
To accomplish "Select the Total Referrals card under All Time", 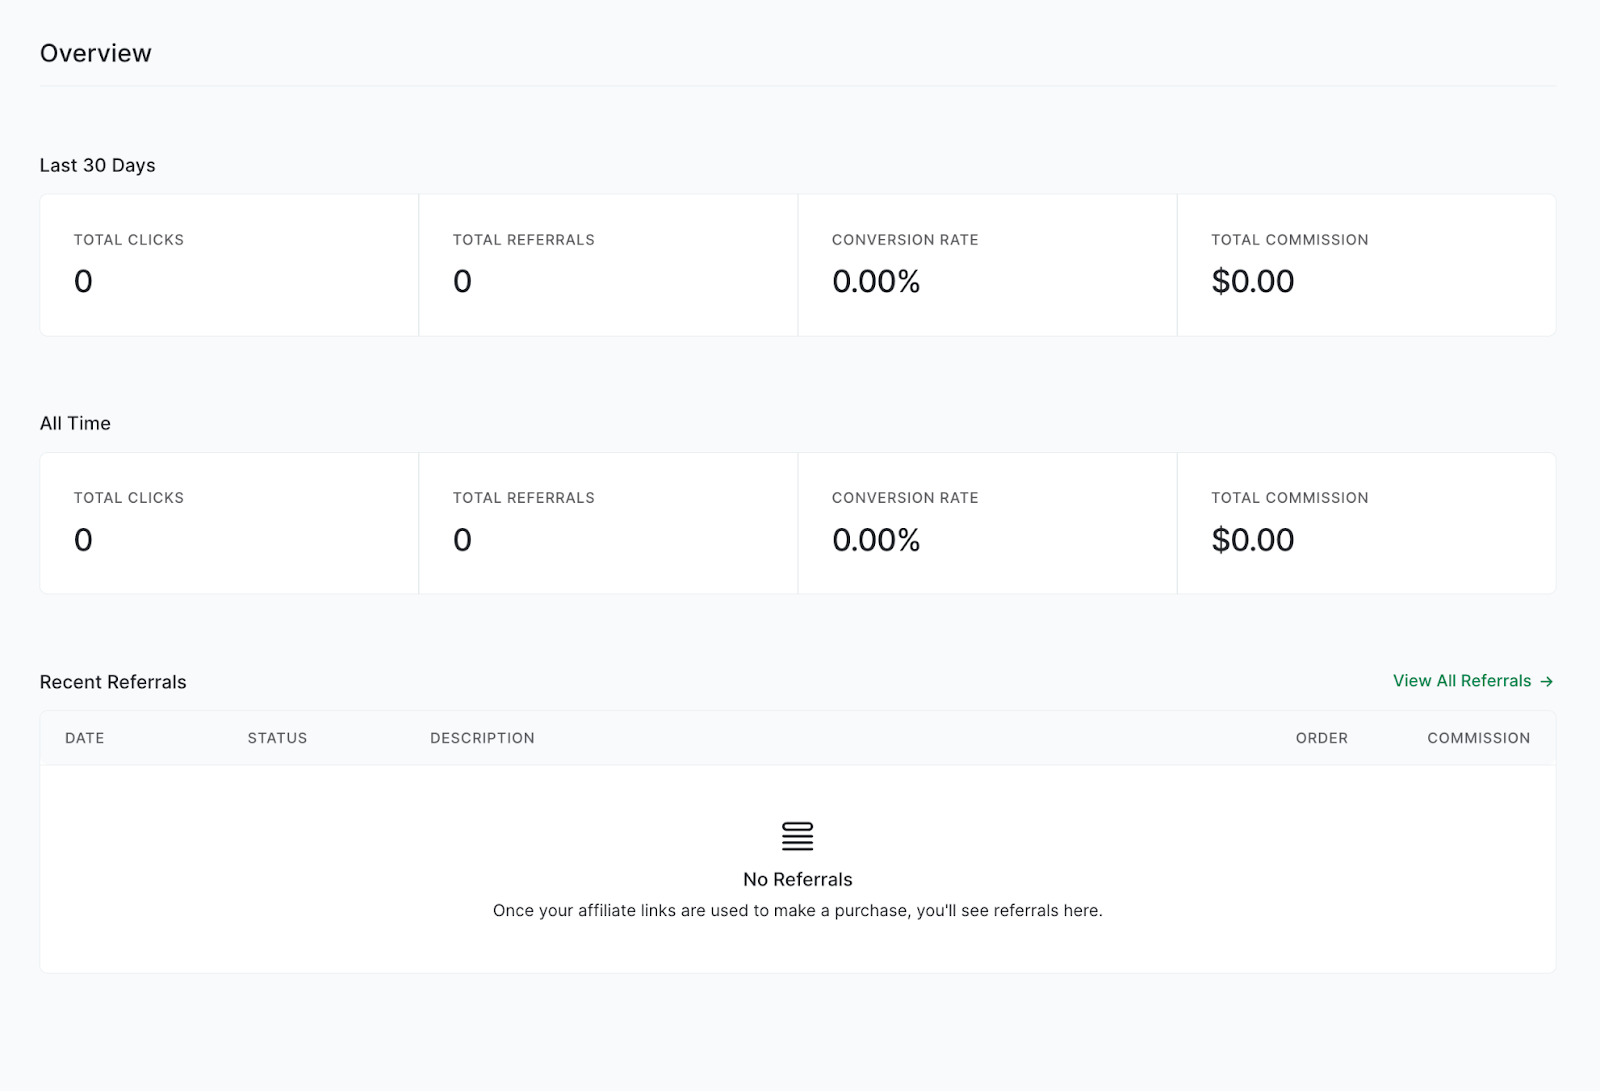I will (607, 522).
